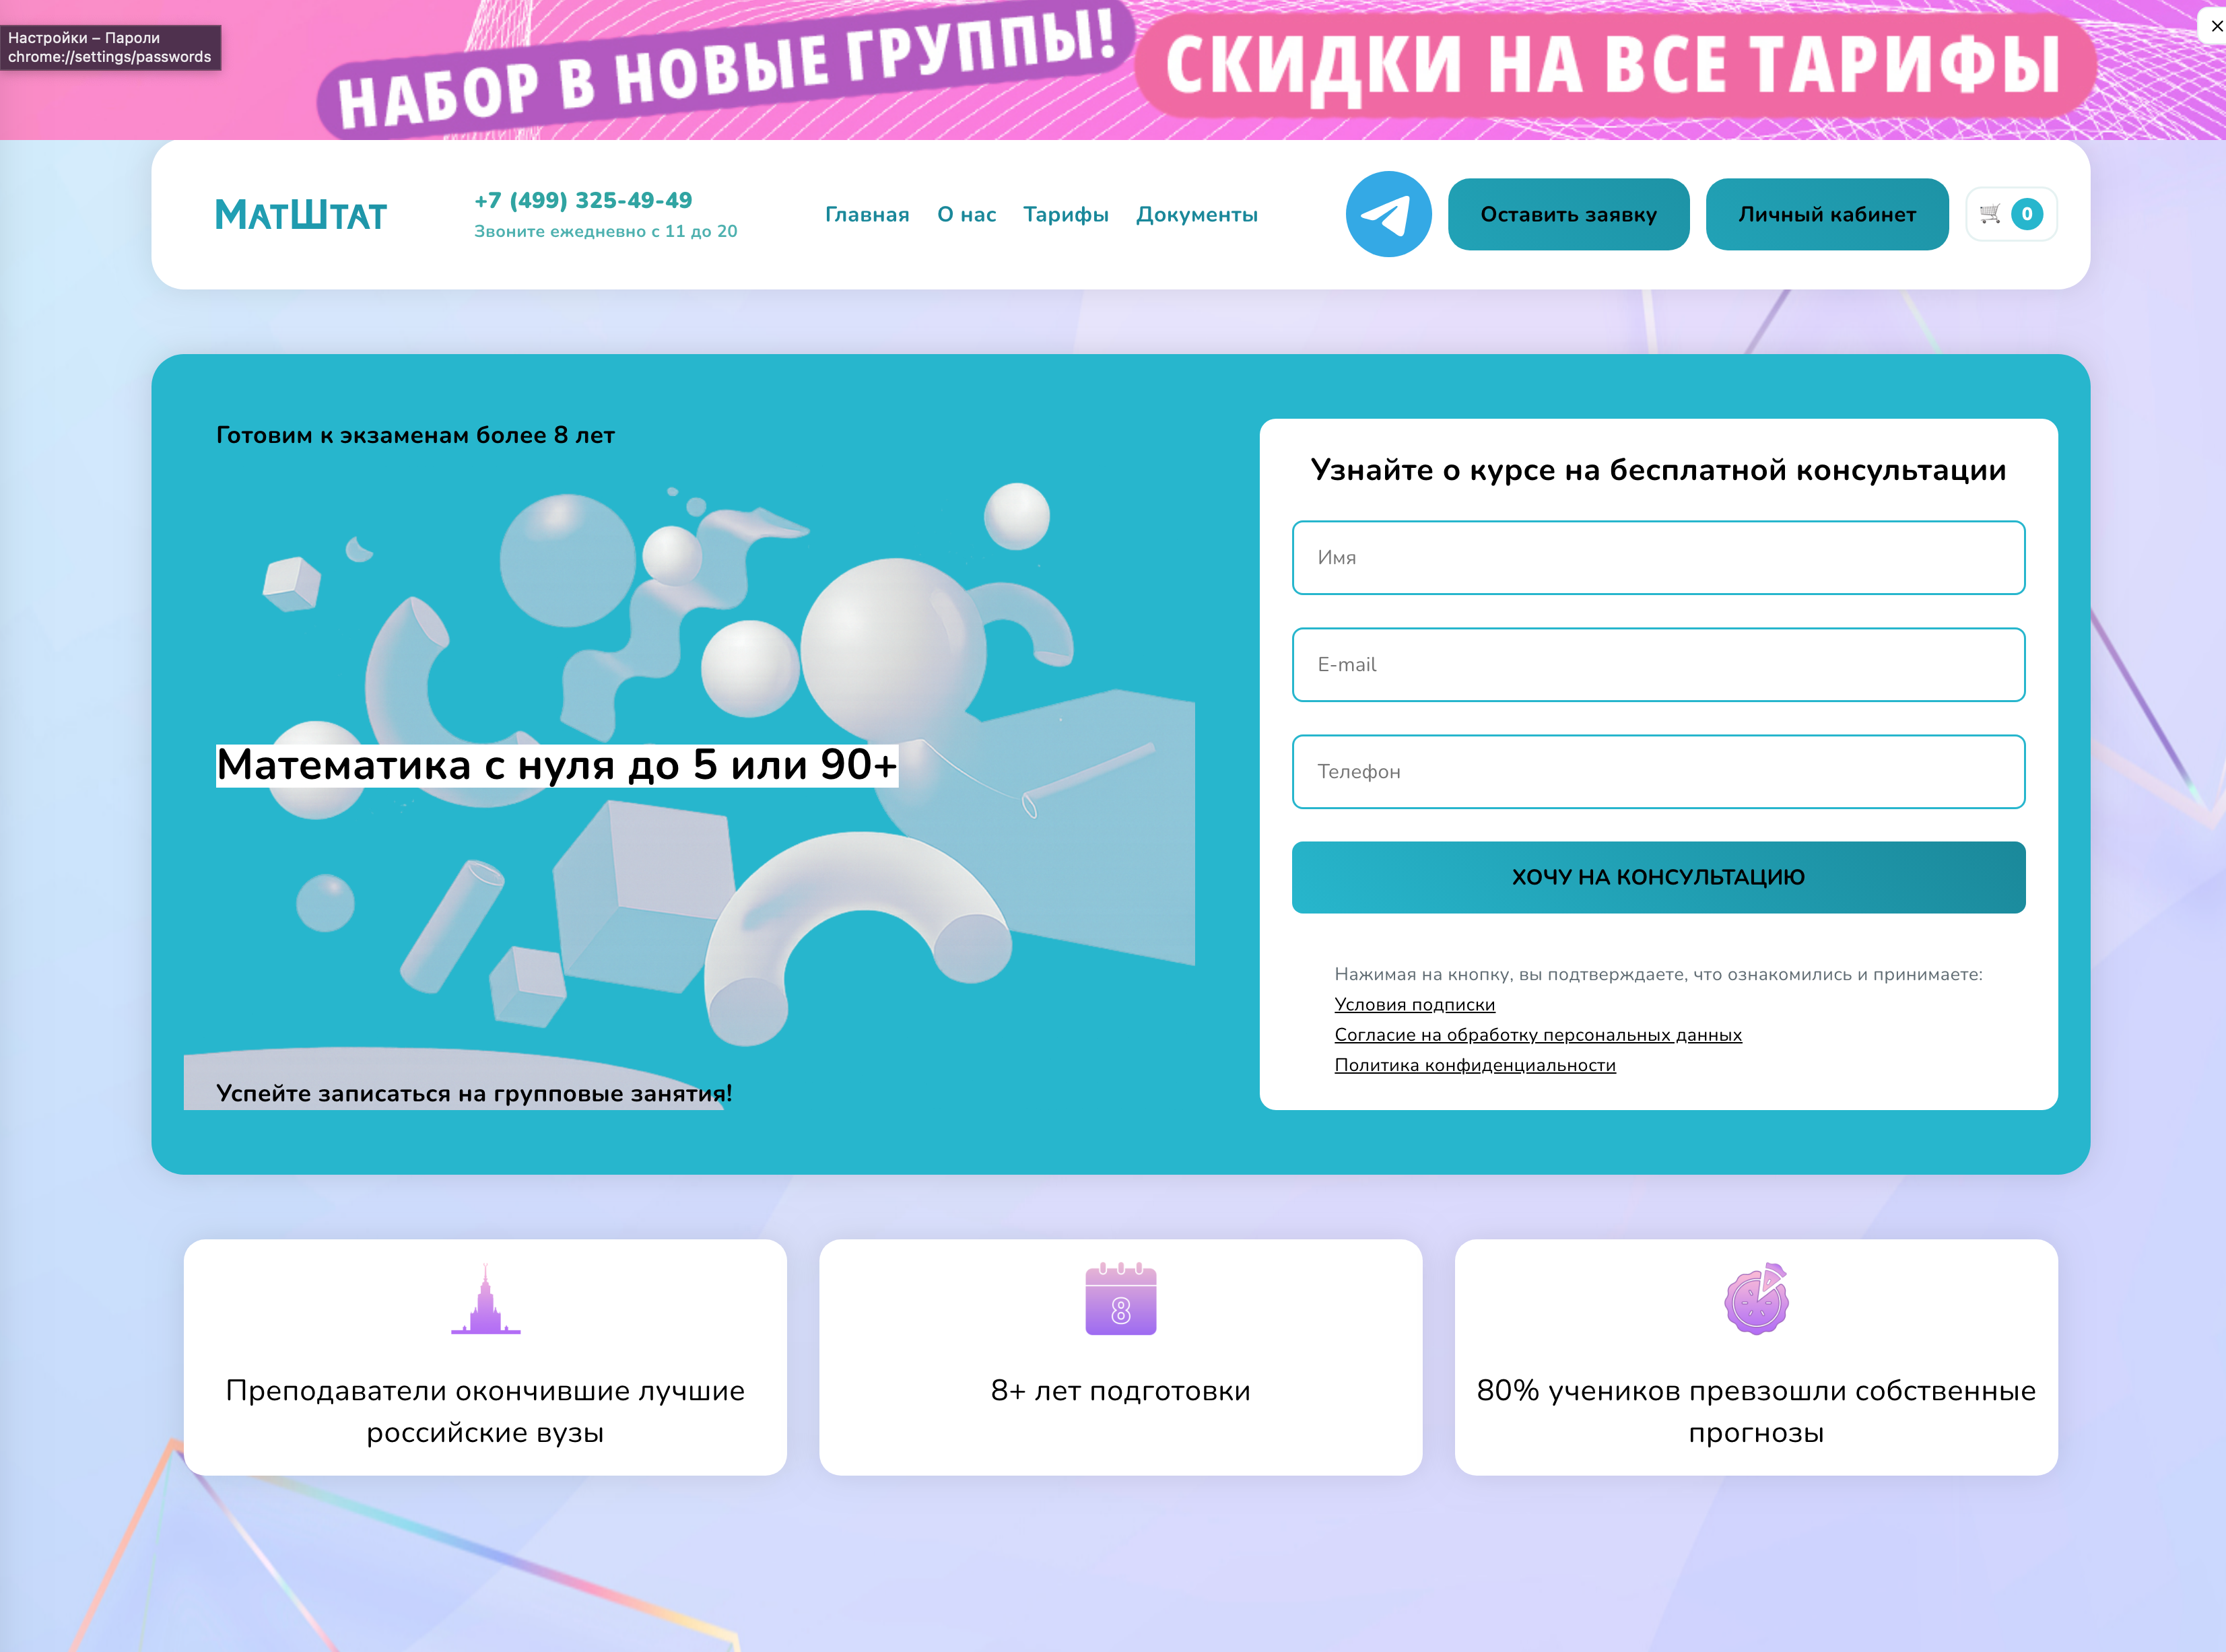
Task: Go to Главная menu item
Action: click(867, 215)
